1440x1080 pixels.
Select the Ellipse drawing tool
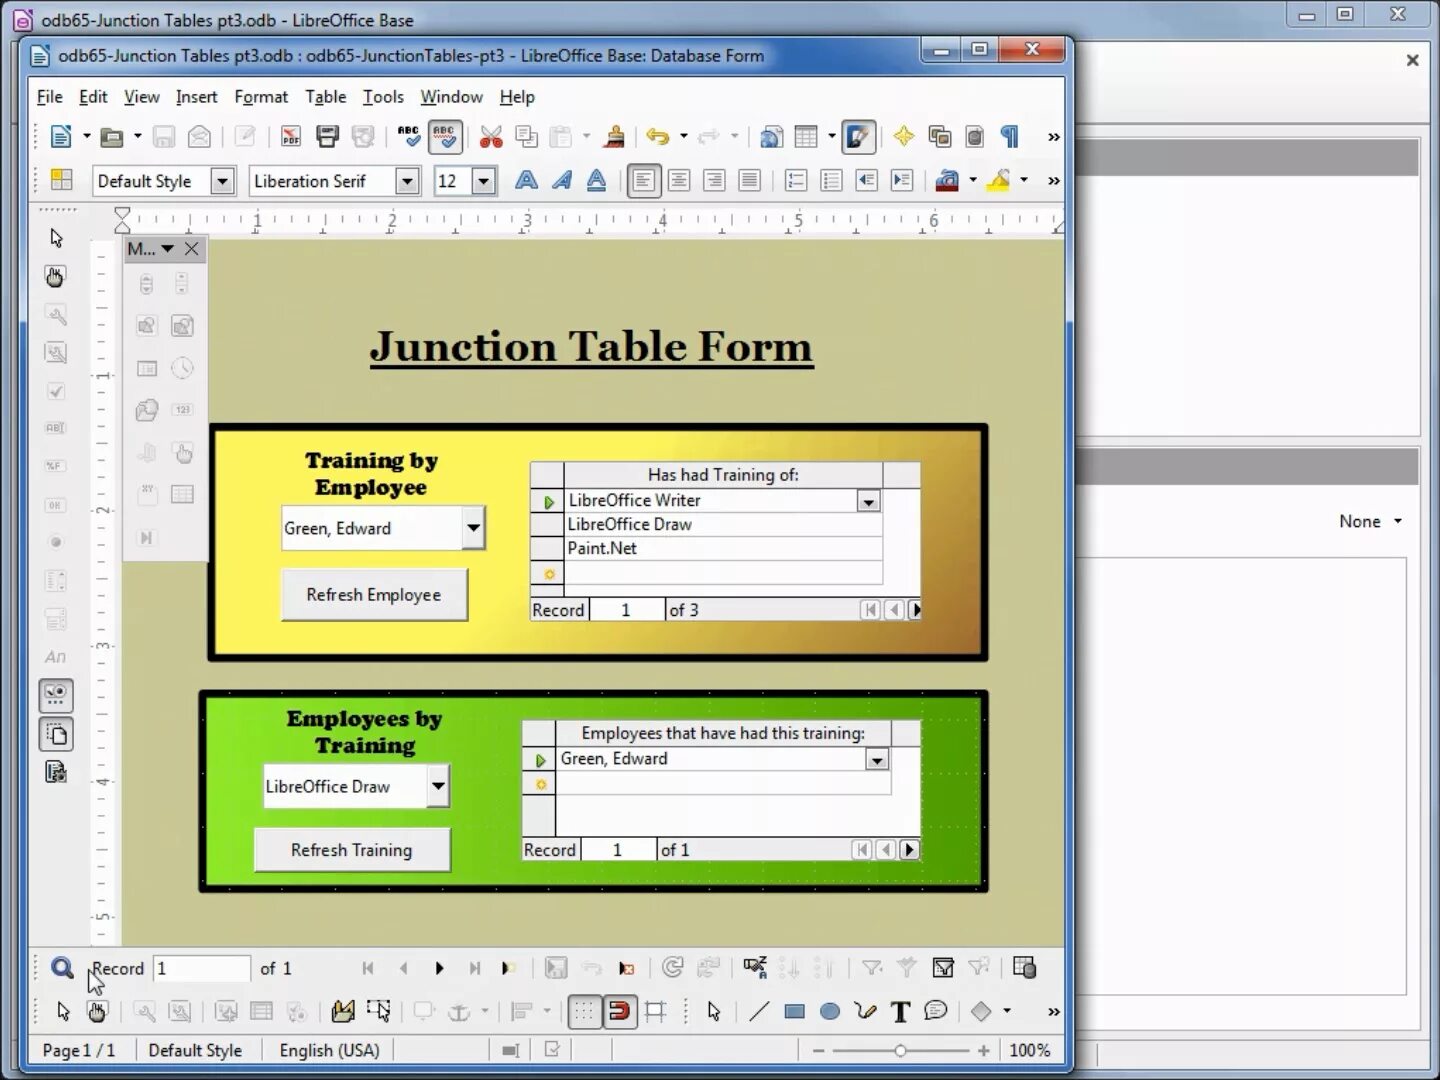[830, 1012]
